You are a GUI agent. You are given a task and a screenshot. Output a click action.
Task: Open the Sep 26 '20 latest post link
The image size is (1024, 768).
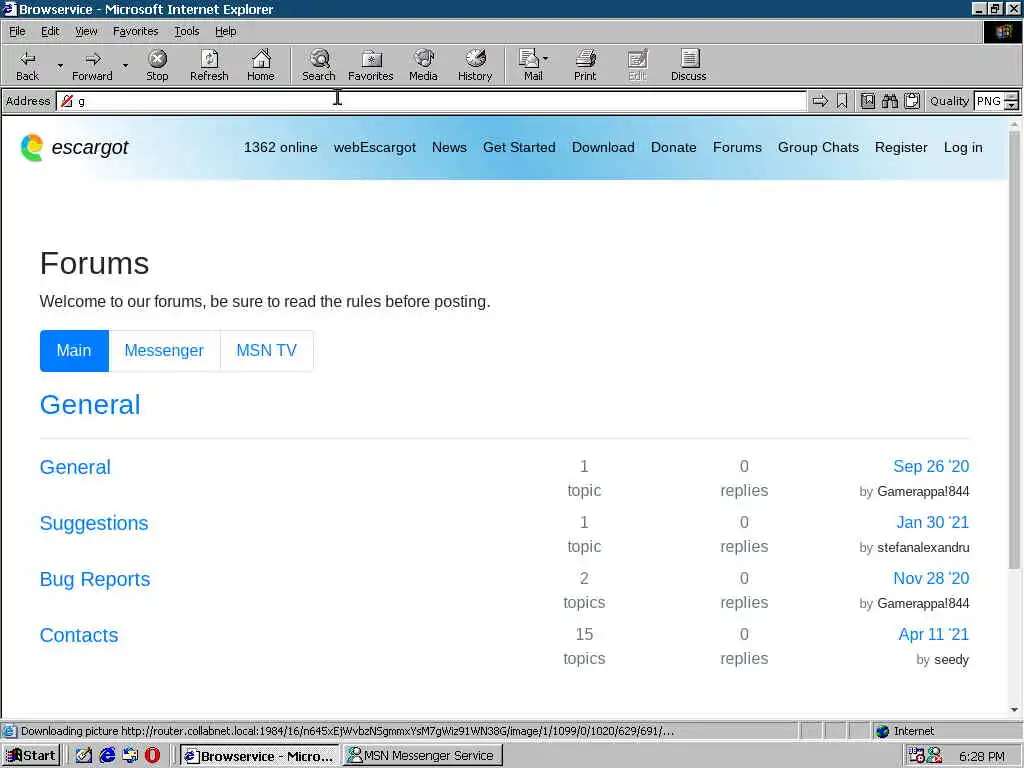pos(931,466)
